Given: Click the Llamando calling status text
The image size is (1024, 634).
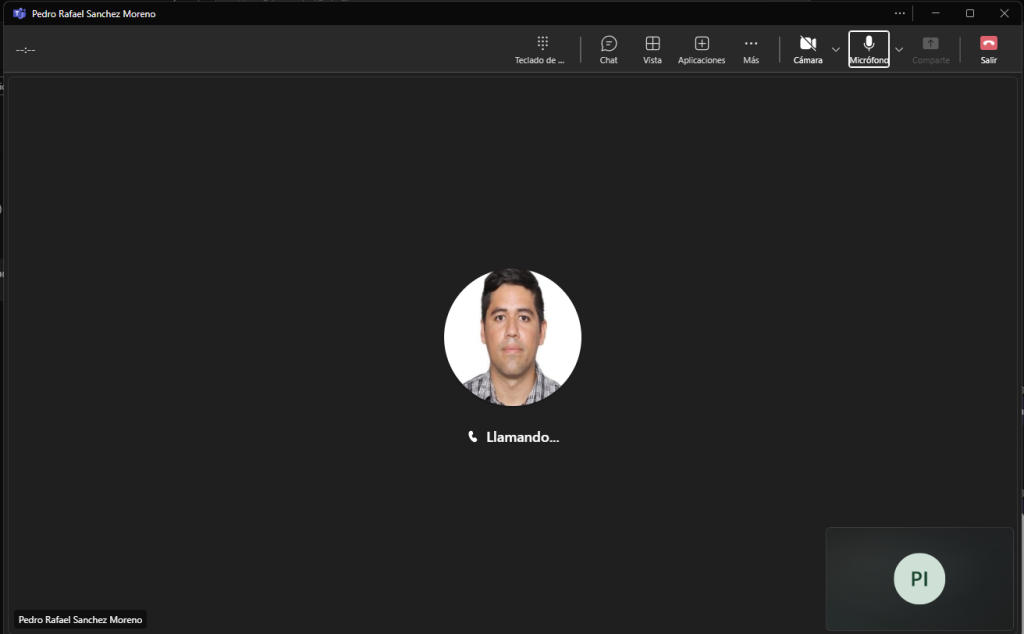Looking at the screenshot, I should tap(521, 437).
